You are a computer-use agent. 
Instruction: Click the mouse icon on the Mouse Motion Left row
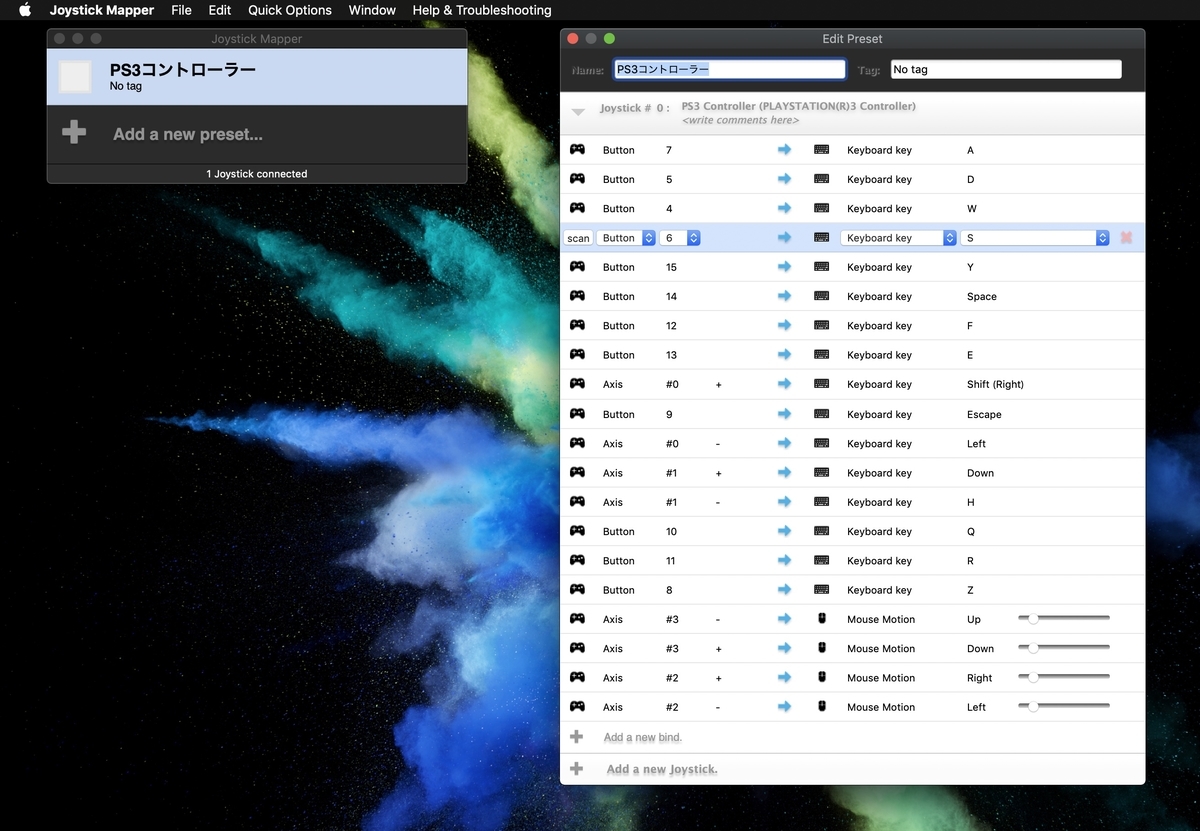(x=822, y=707)
